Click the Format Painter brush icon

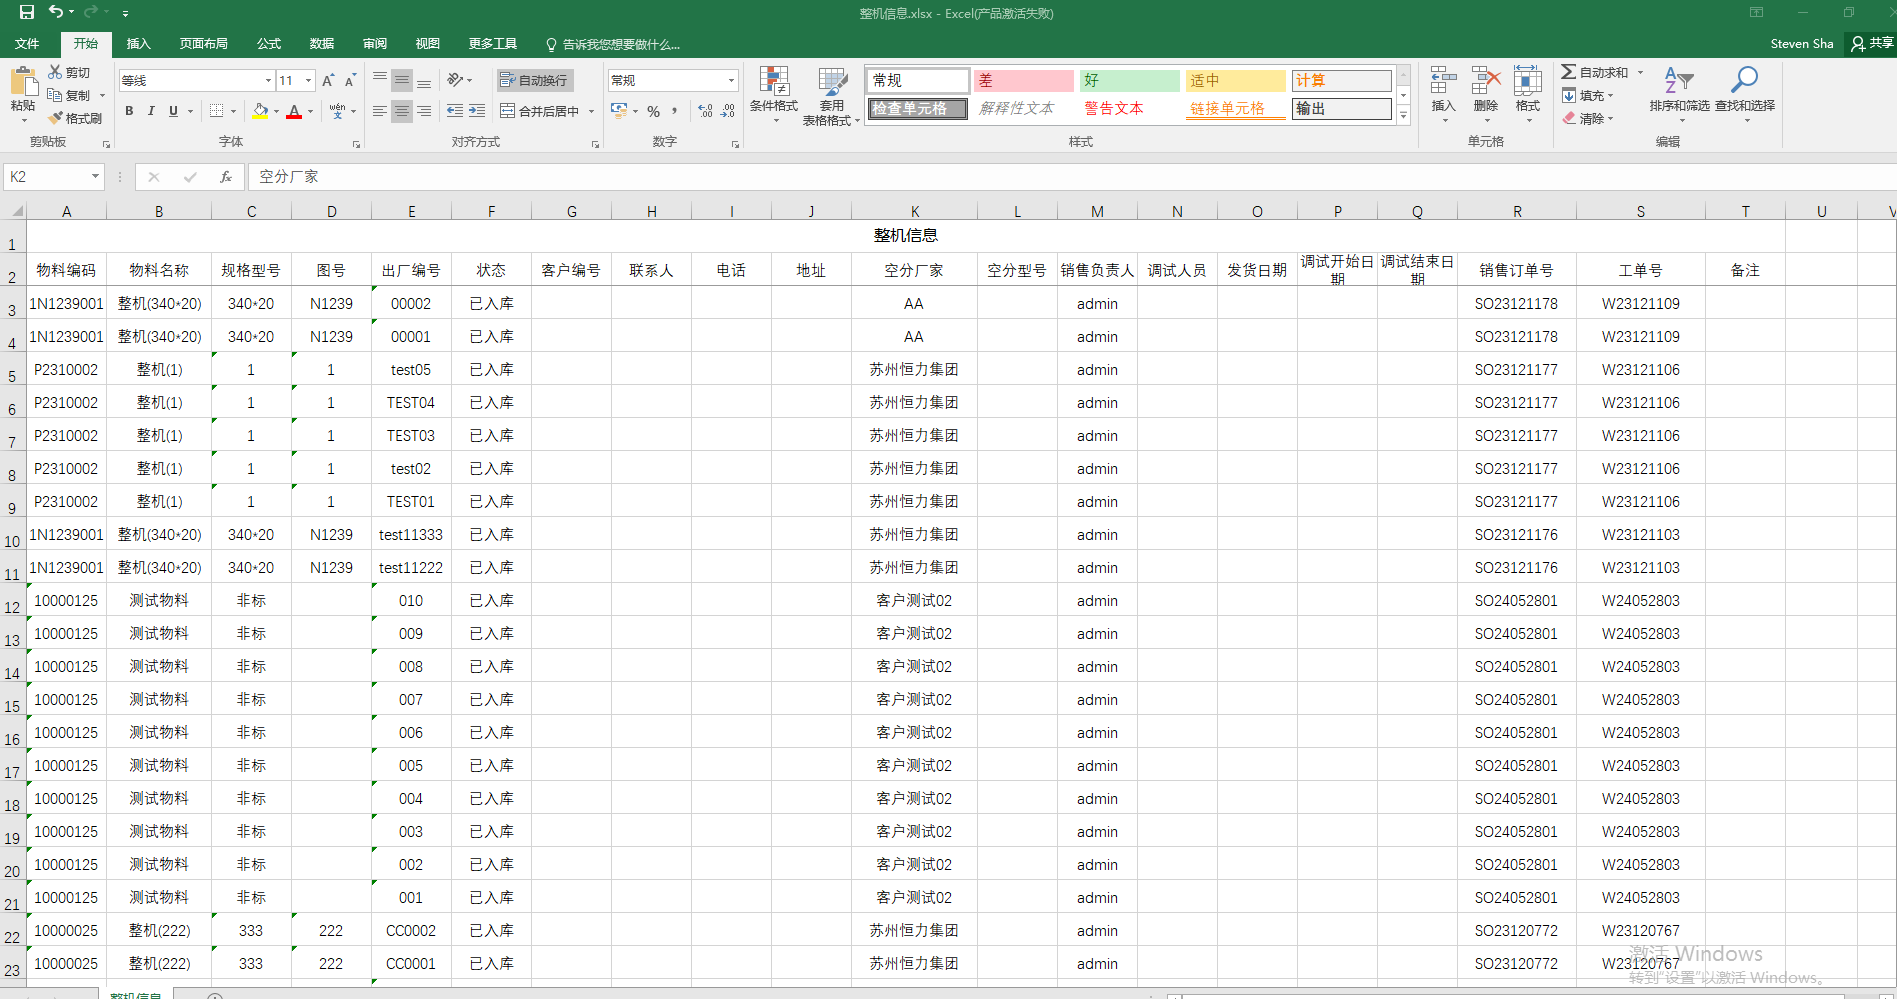[x=55, y=118]
